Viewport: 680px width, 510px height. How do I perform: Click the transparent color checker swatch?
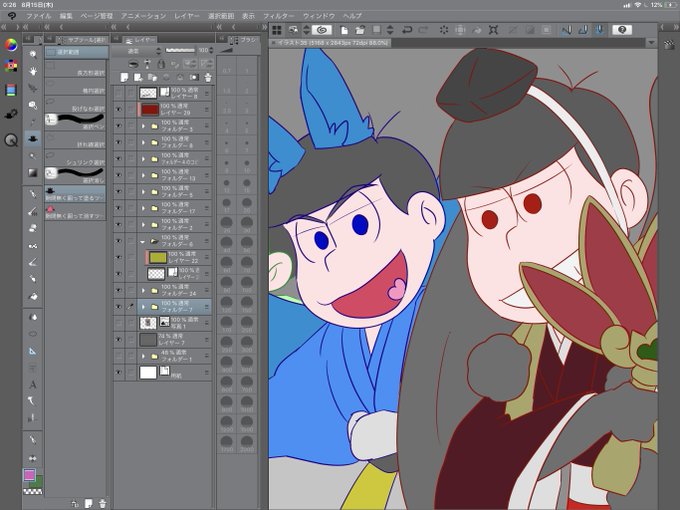pos(33,491)
